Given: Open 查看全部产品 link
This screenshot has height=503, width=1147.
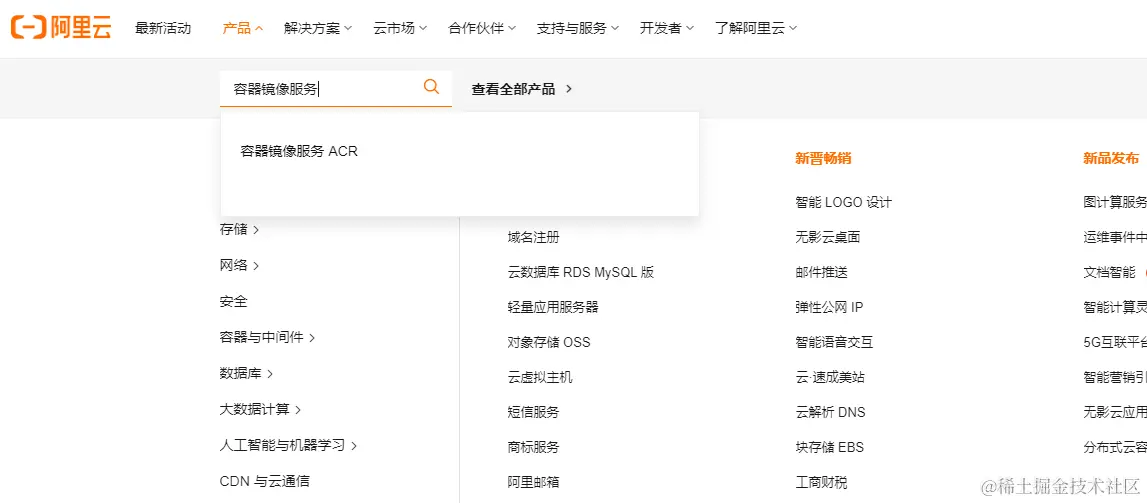Looking at the screenshot, I should point(522,89).
